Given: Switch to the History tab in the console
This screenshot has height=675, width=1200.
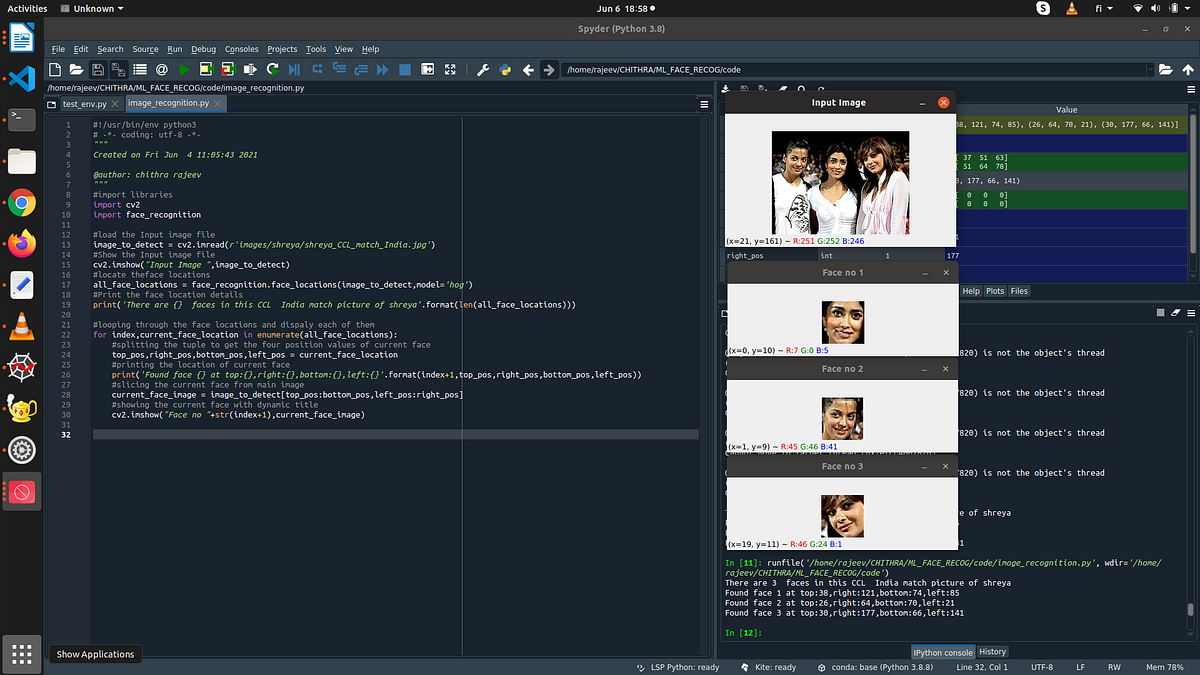Looking at the screenshot, I should point(992,651).
